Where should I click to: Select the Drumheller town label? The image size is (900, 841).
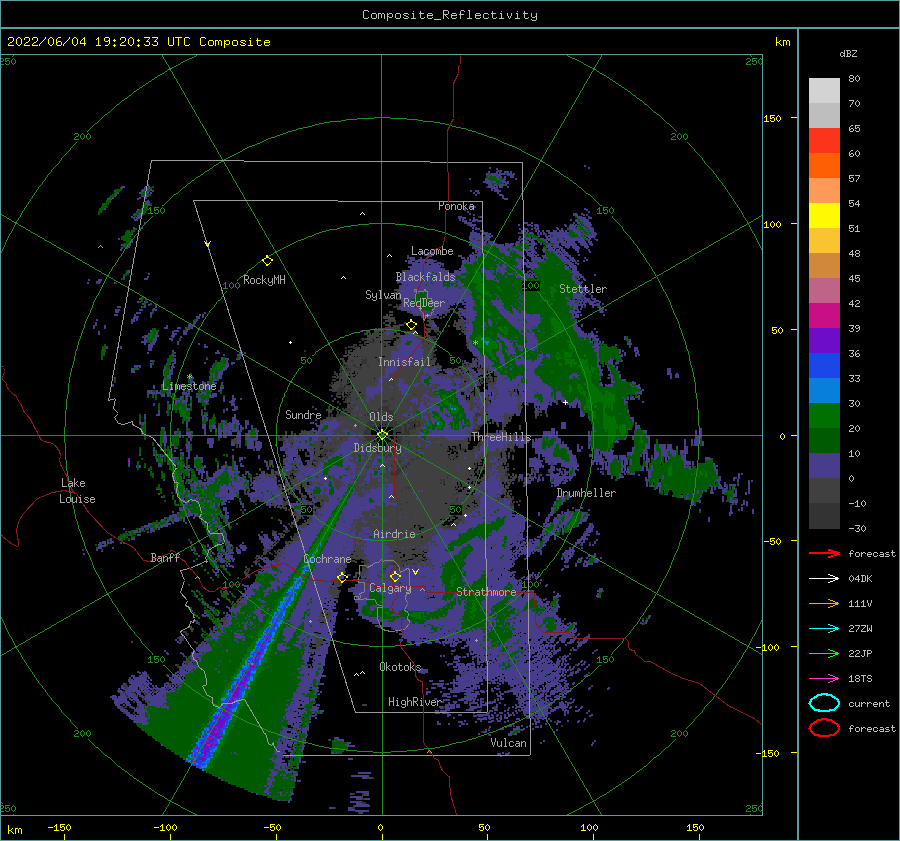click(586, 493)
